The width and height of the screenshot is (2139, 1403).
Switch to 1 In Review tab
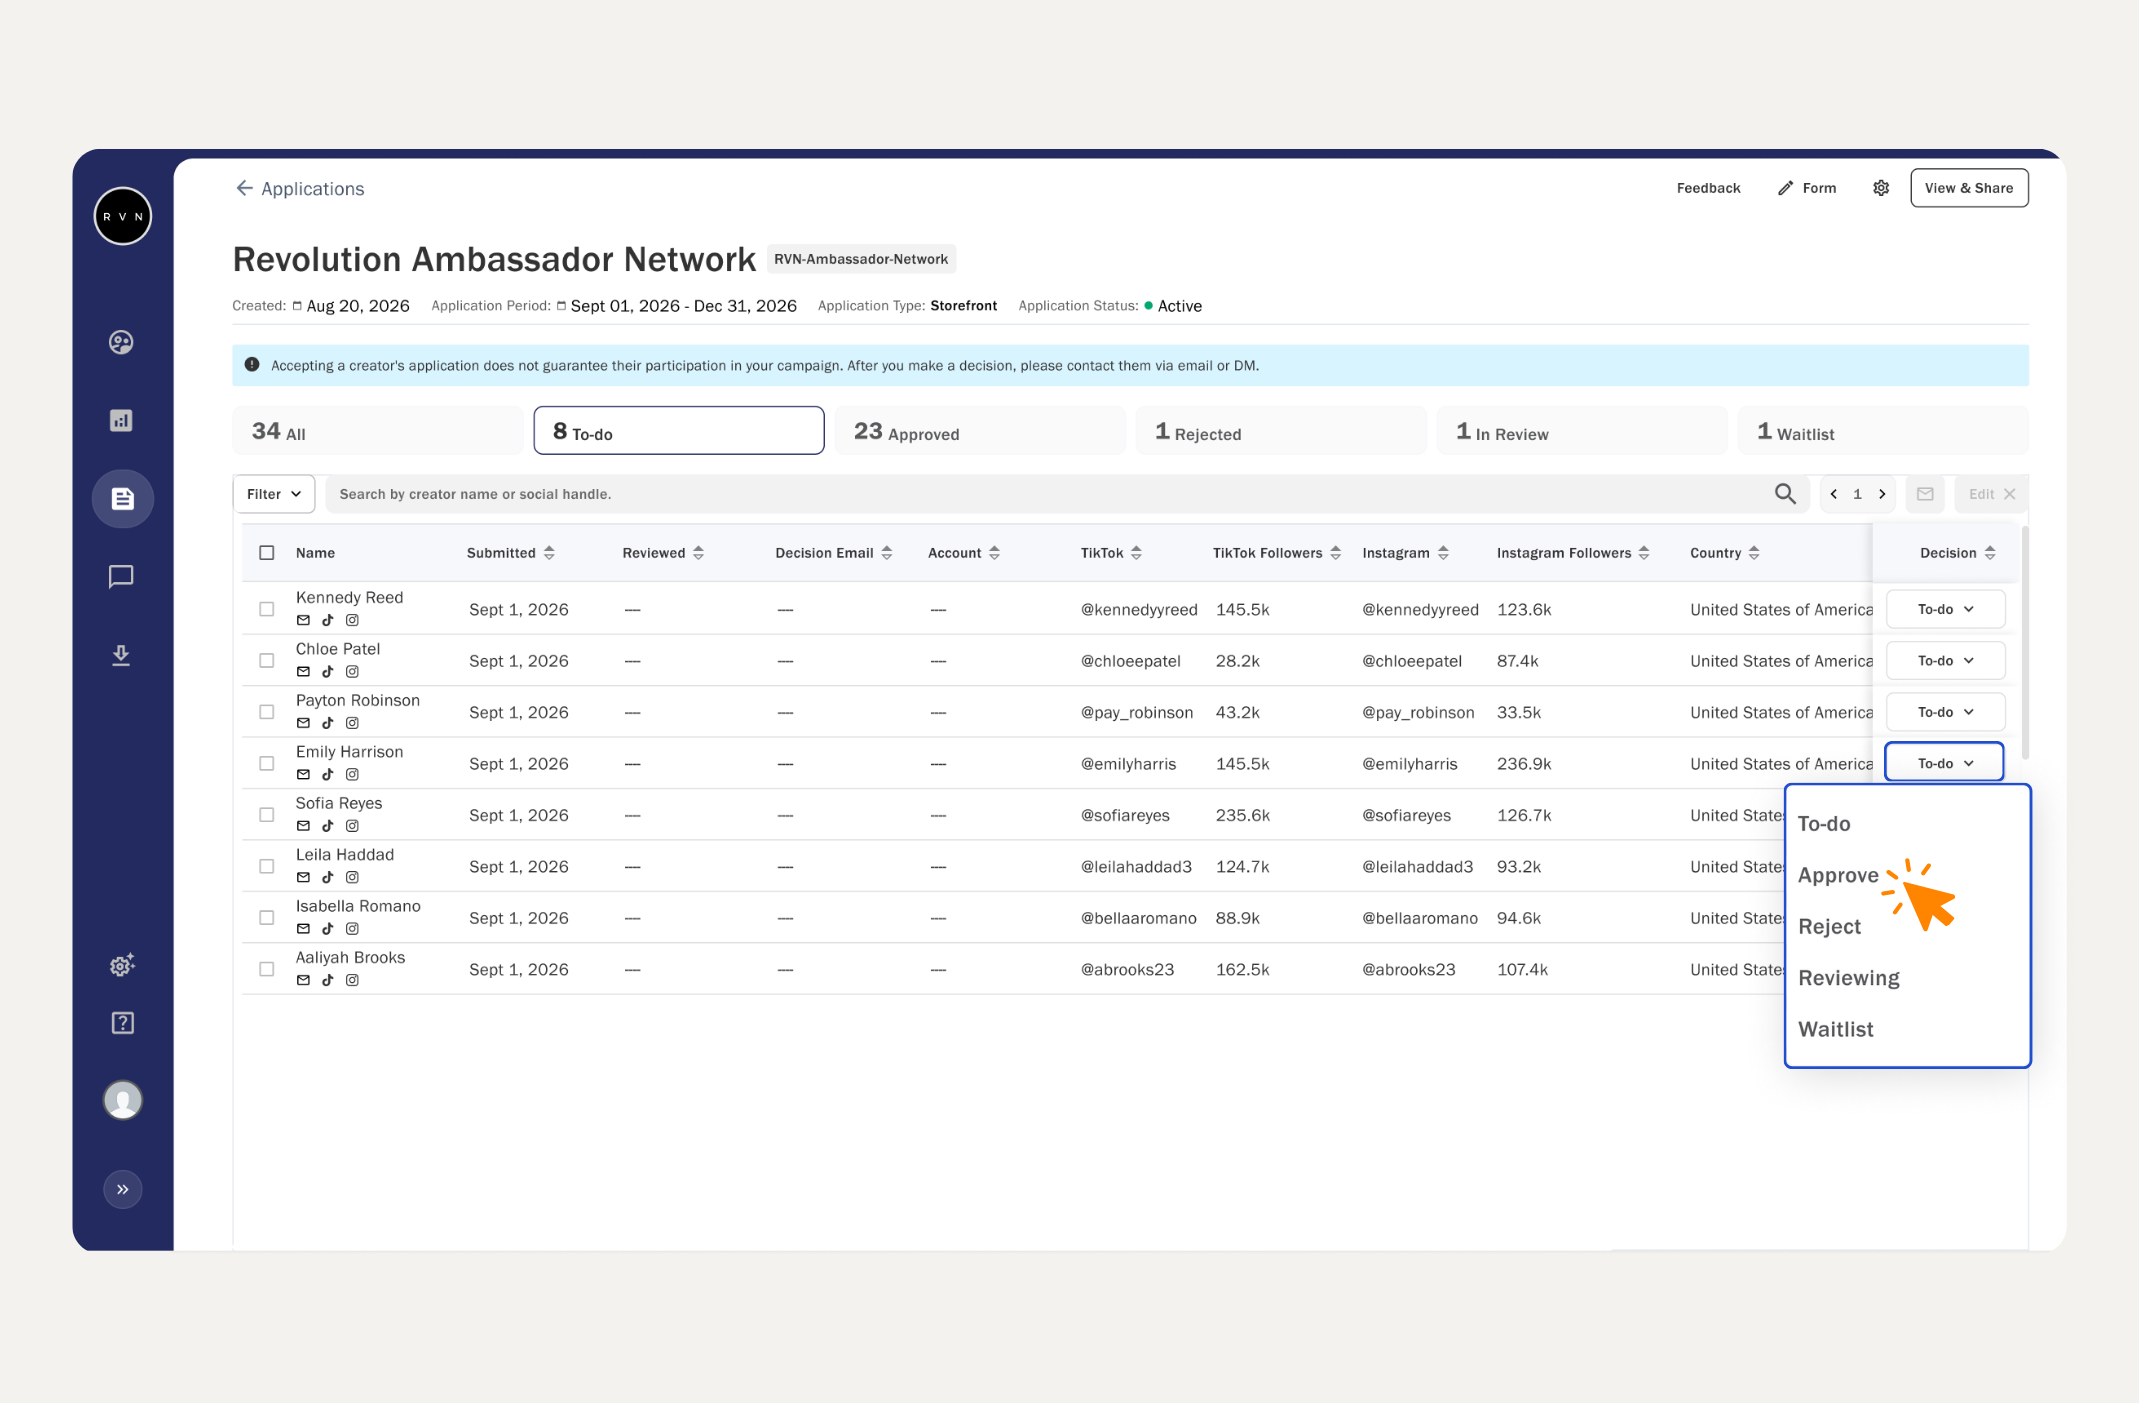click(x=1582, y=431)
